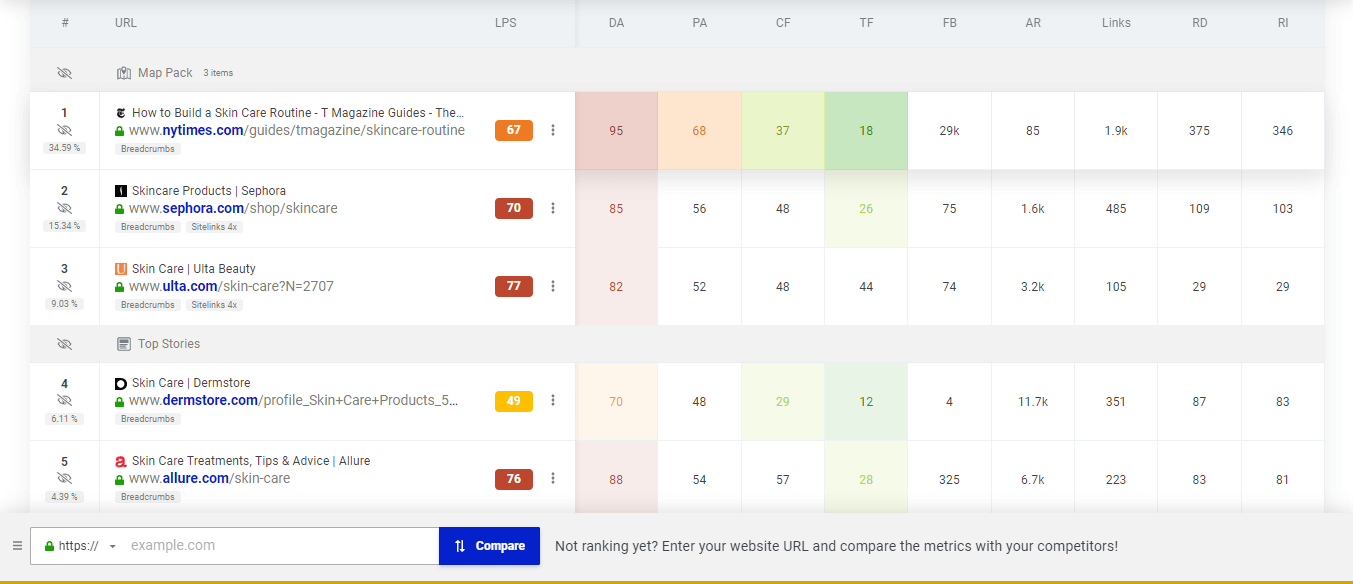The image size is (1353, 584).
Task: Click the New York Times favicon
Action: click(x=121, y=113)
